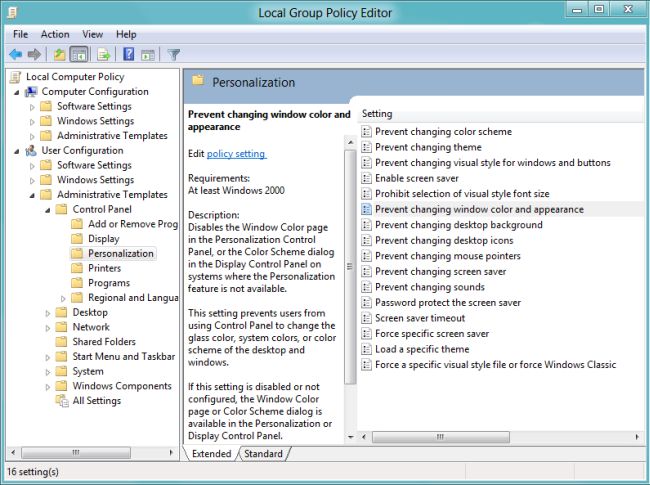The height and width of the screenshot is (485, 650).
Task: Select Add or Remove Programs tree item
Action: click(x=133, y=224)
